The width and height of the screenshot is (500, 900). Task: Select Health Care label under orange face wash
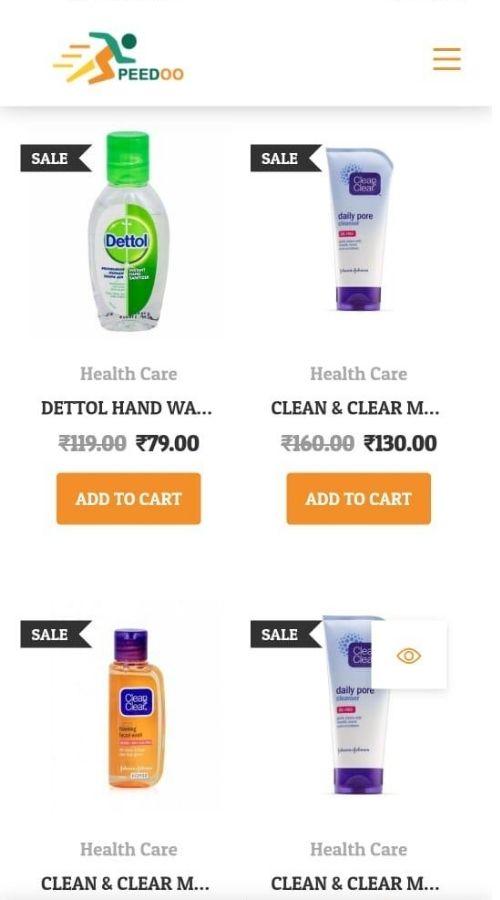[129, 849]
